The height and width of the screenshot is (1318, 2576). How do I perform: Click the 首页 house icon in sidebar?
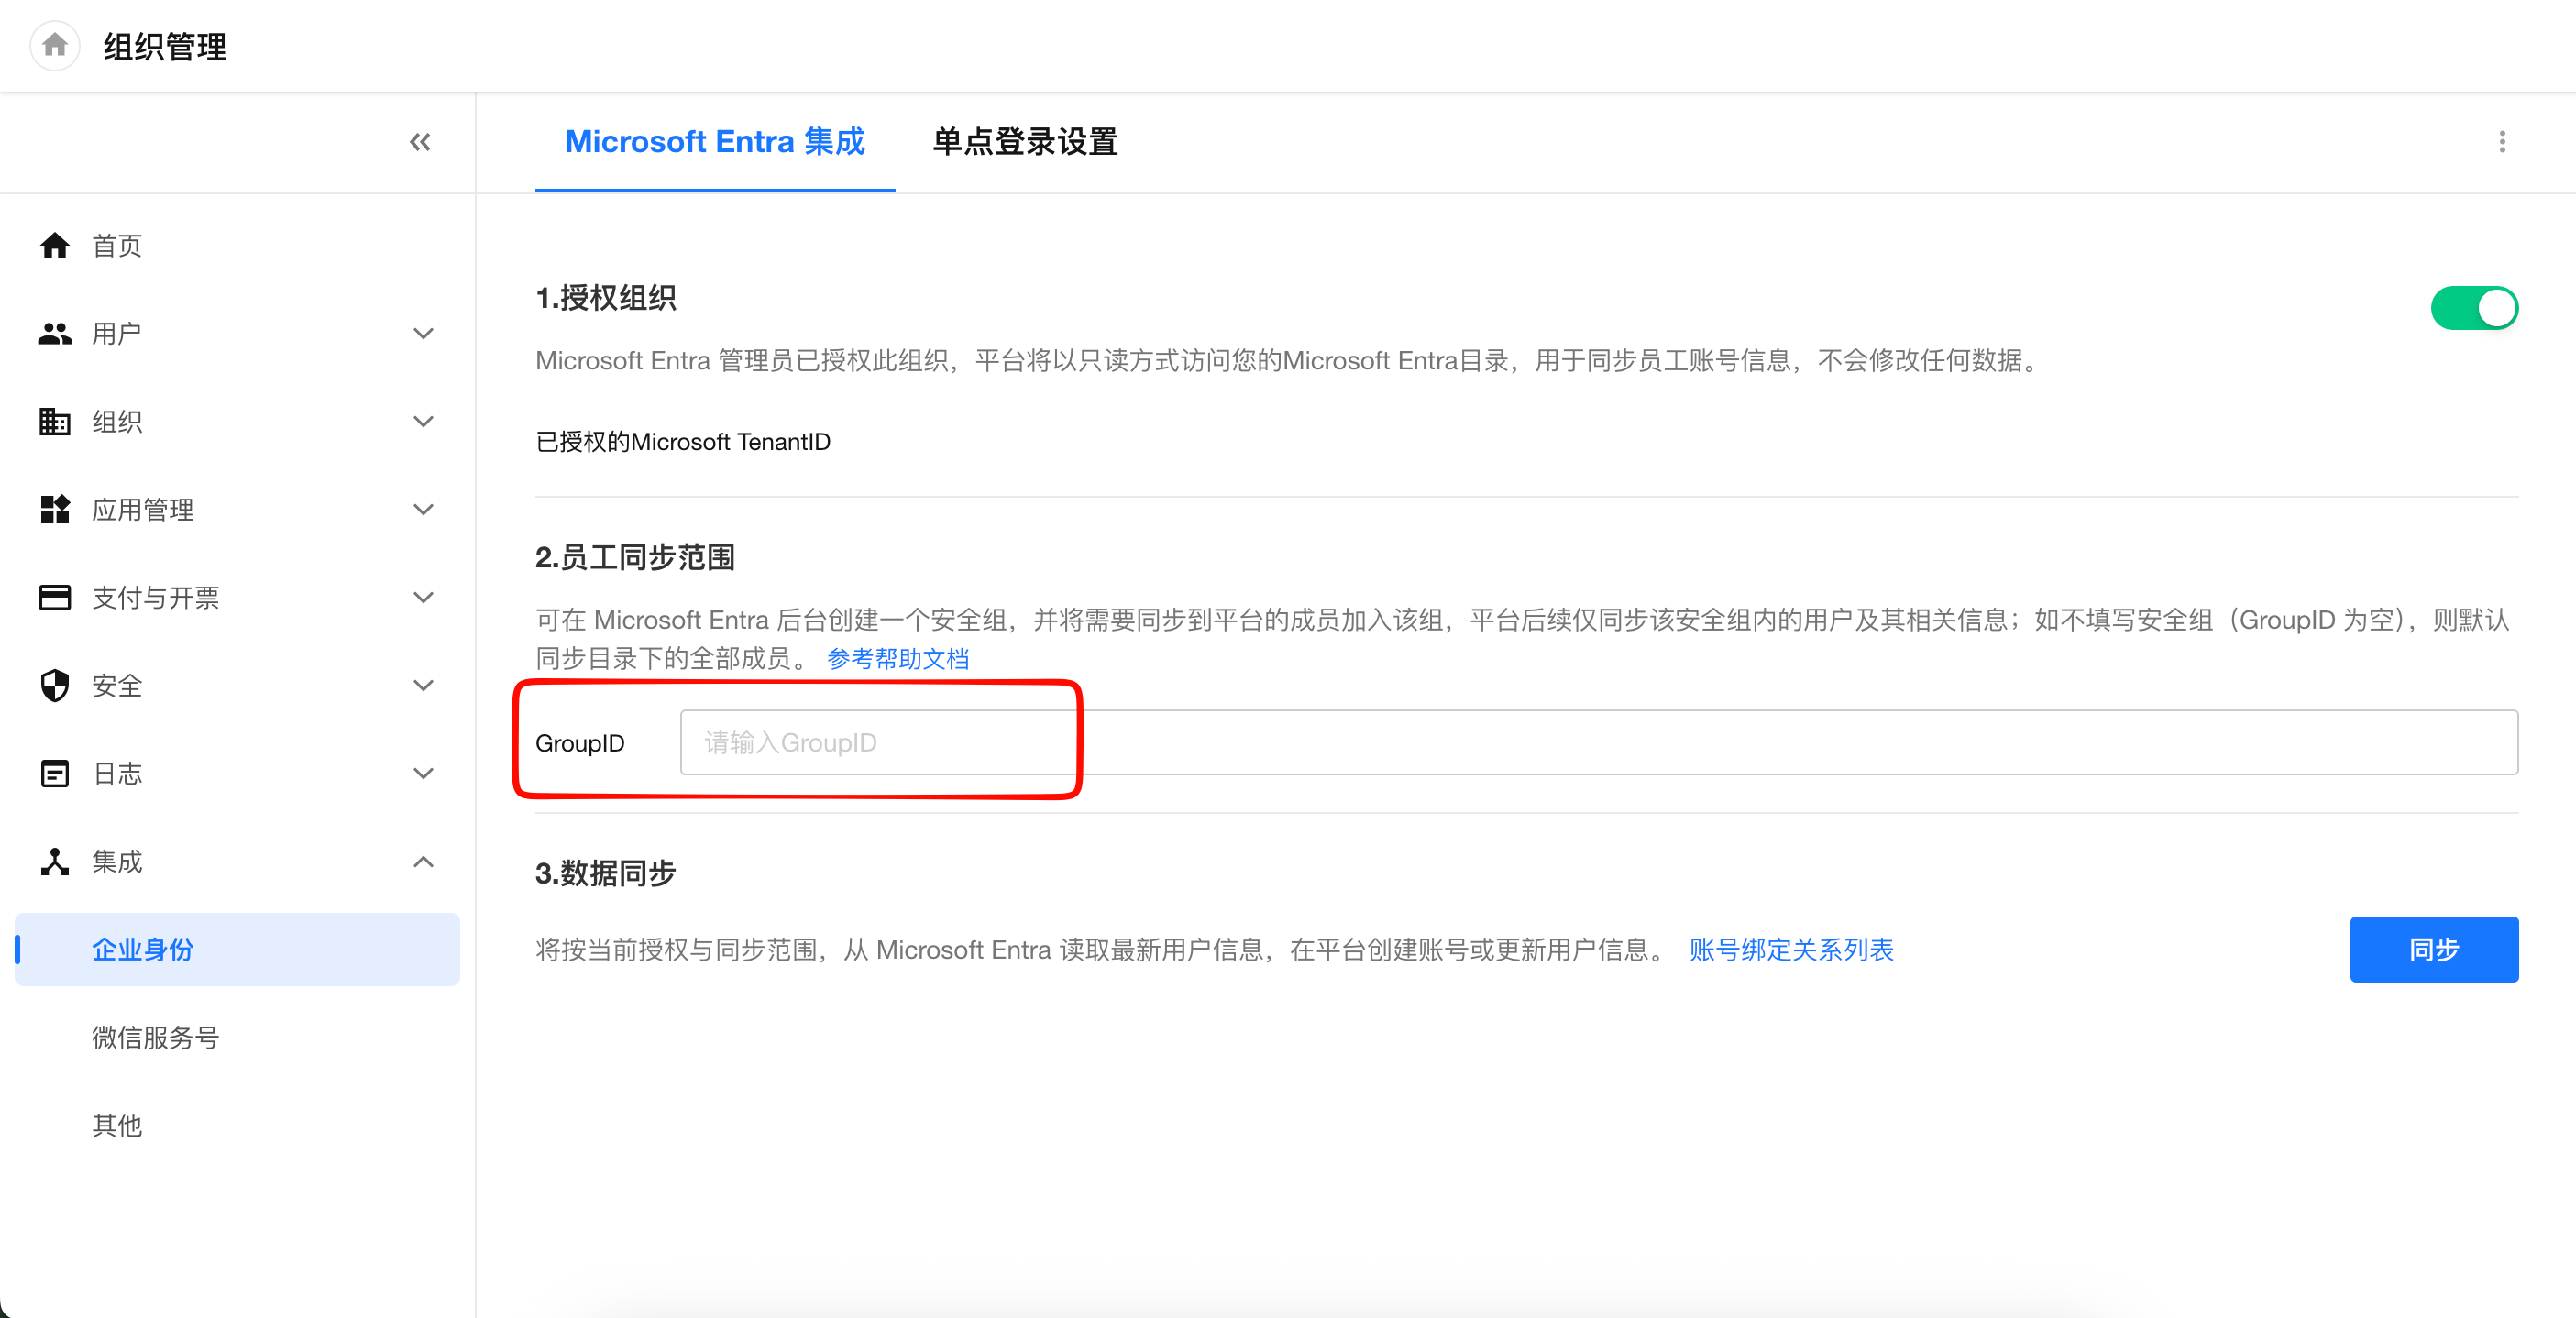(x=55, y=245)
